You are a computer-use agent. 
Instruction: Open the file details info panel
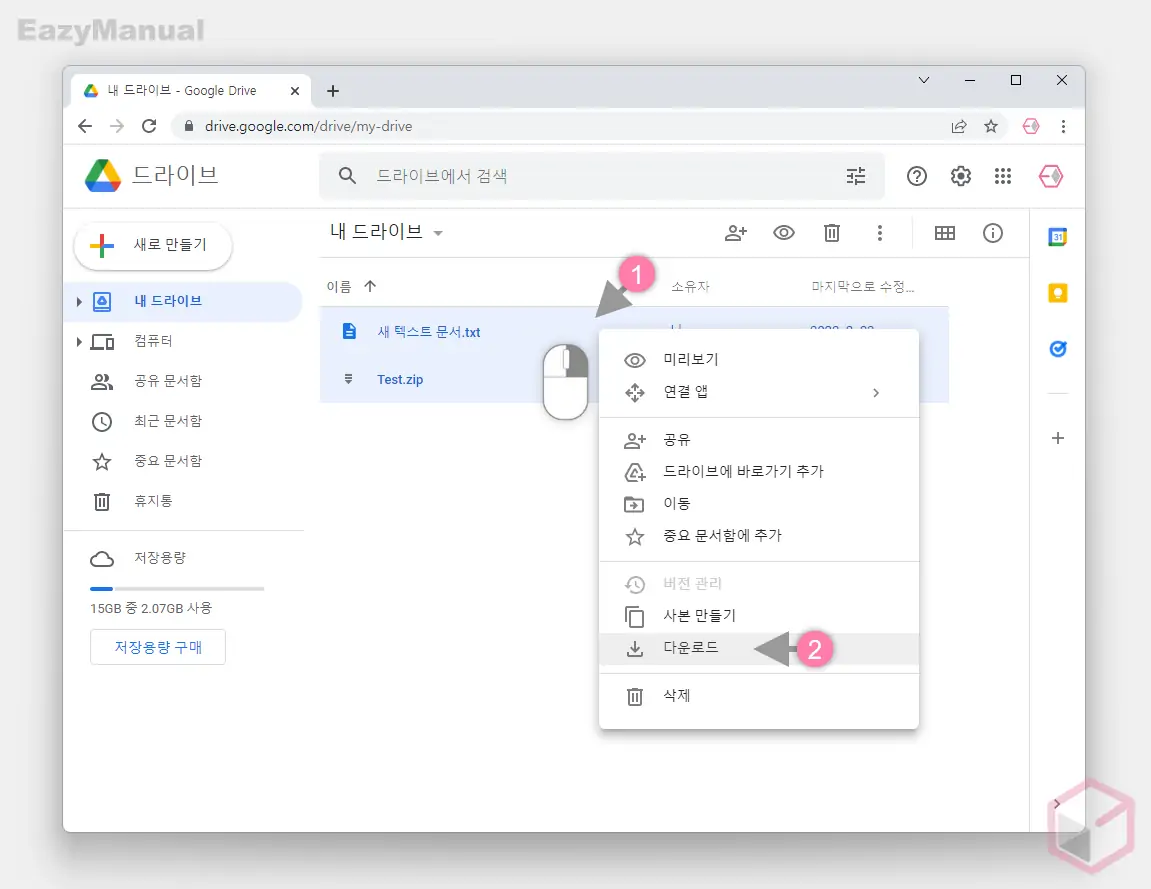[993, 233]
